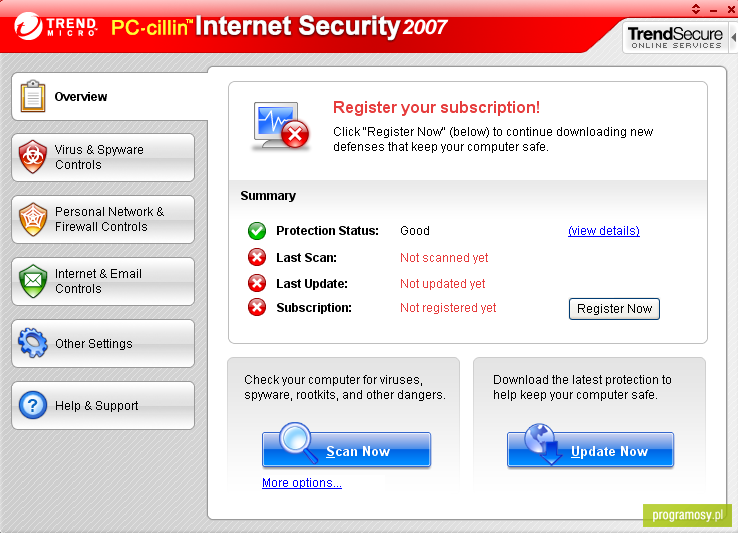Image resolution: width=738 pixels, height=533 pixels.
Task: Open the view details link
Action: [x=604, y=231]
